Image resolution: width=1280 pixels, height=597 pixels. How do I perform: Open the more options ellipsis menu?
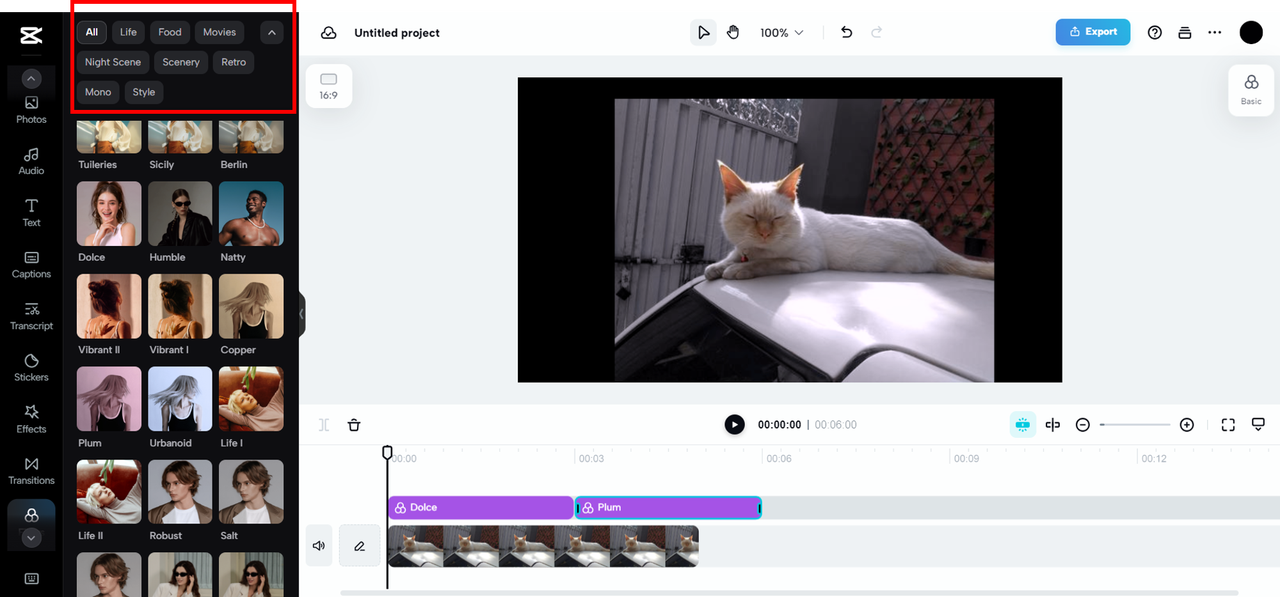click(1215, 33)
